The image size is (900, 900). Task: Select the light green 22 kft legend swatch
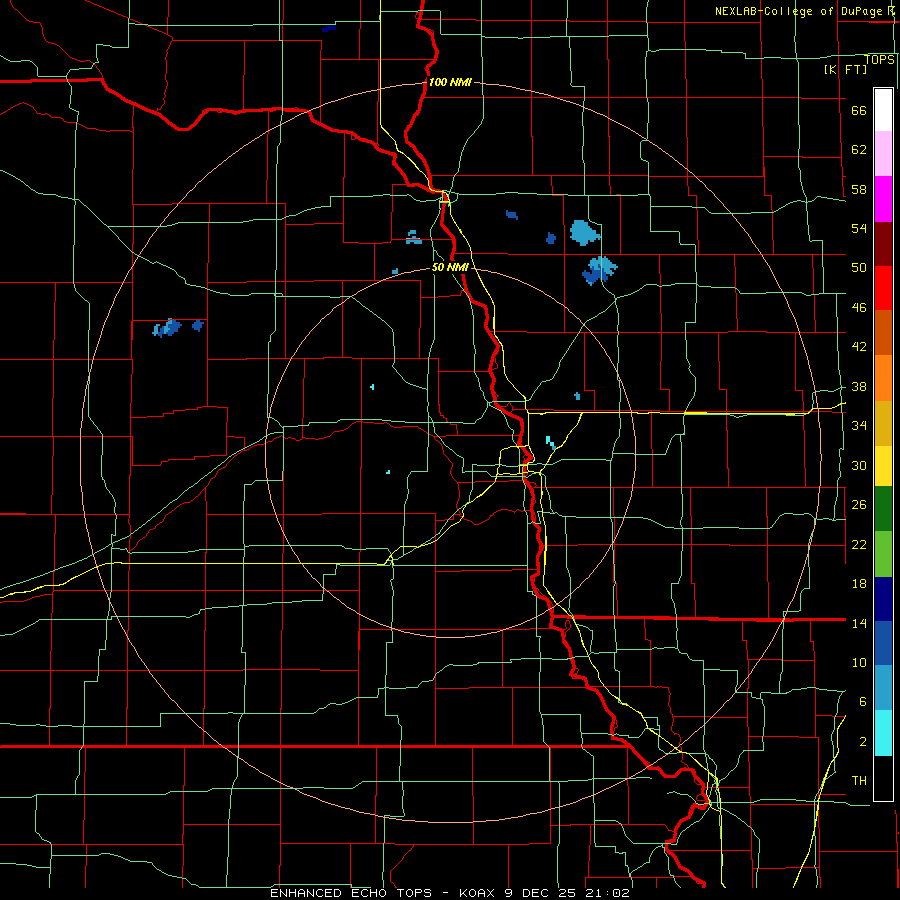click(x=883, y=554)
